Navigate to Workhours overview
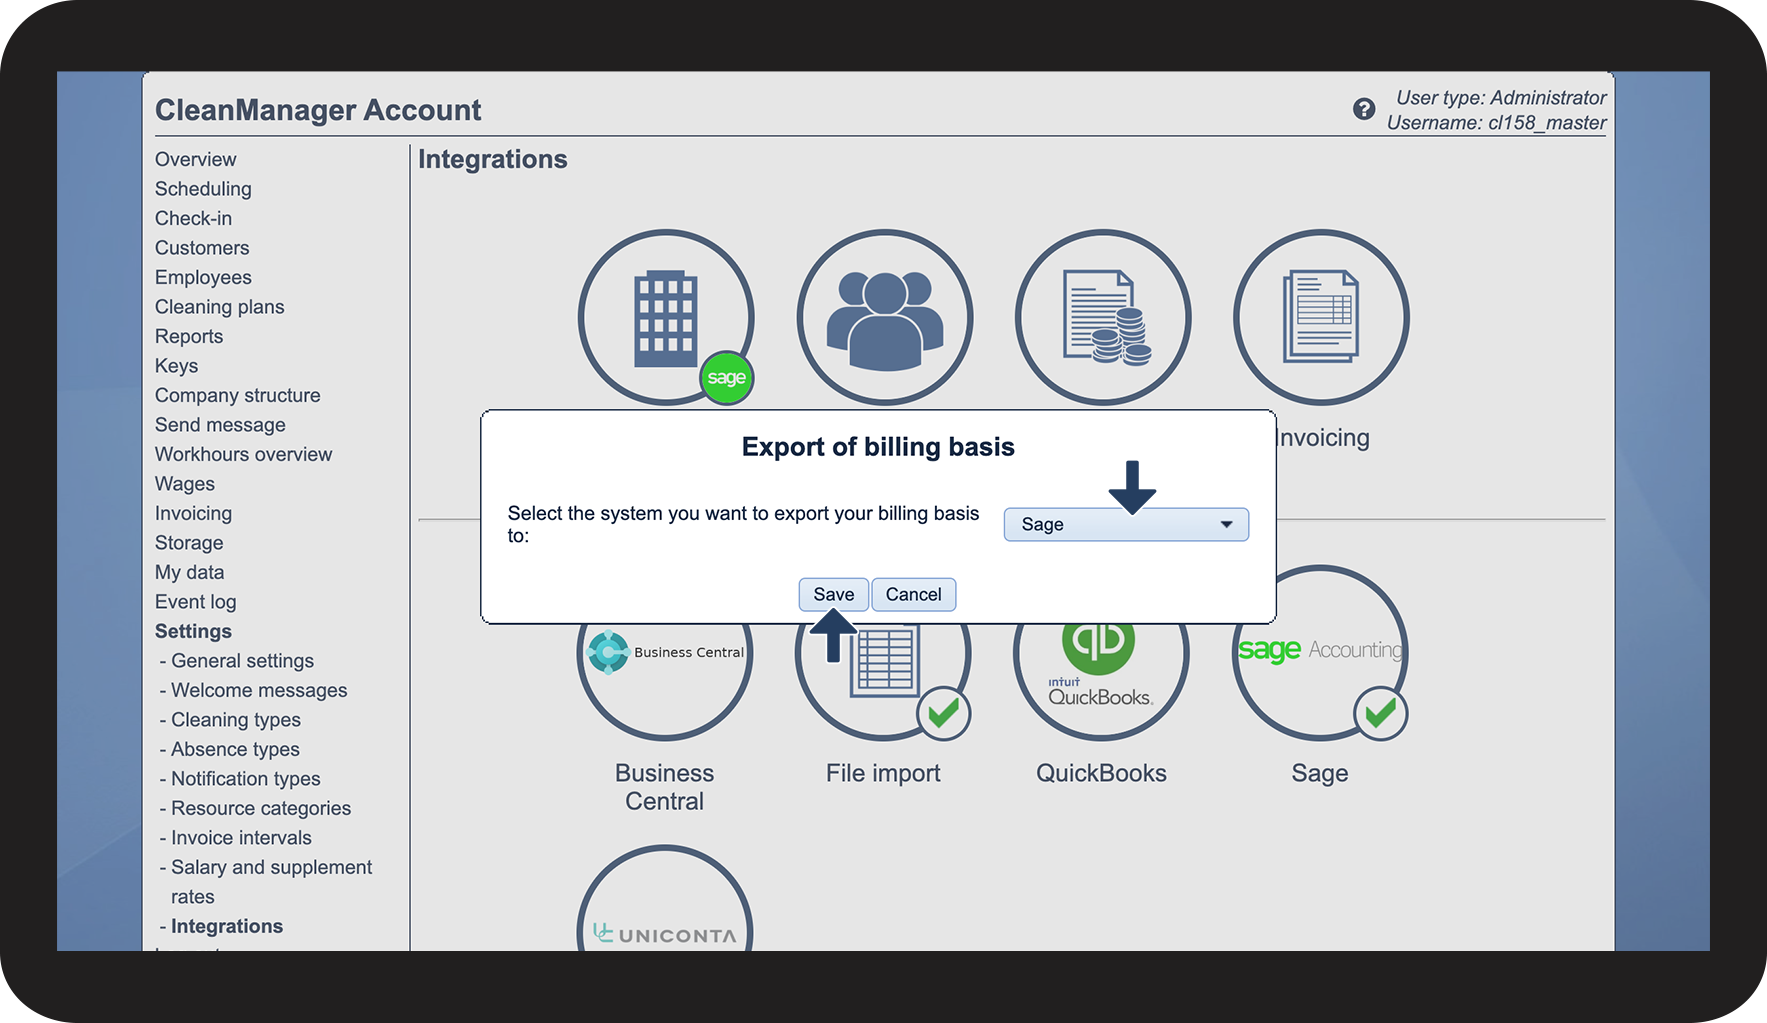The height and width of the screenshot is (1023, 1767). 243,455
